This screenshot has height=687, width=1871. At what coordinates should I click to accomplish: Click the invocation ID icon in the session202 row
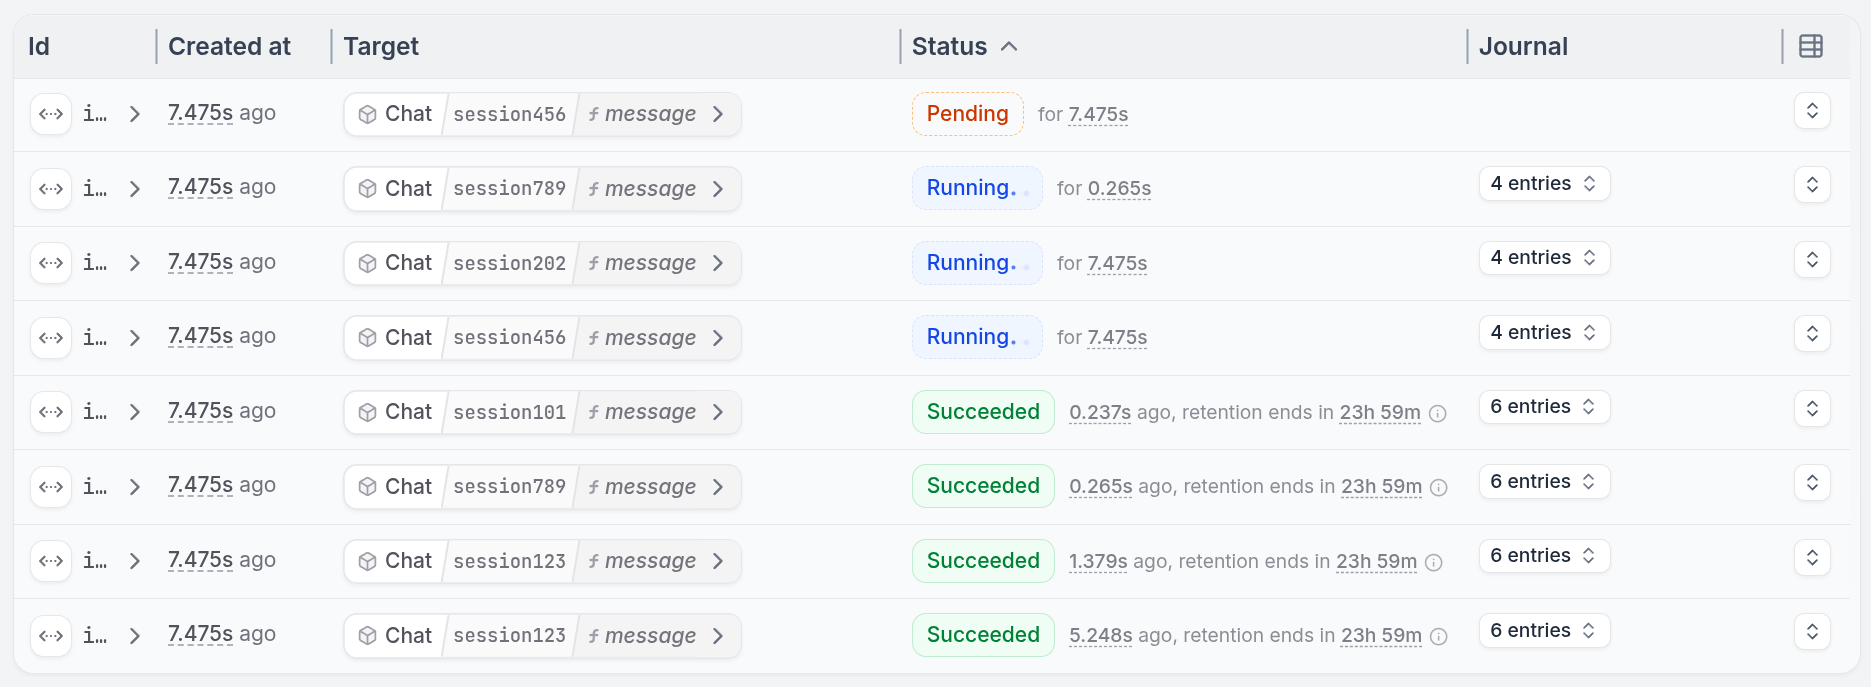[51, 263]
